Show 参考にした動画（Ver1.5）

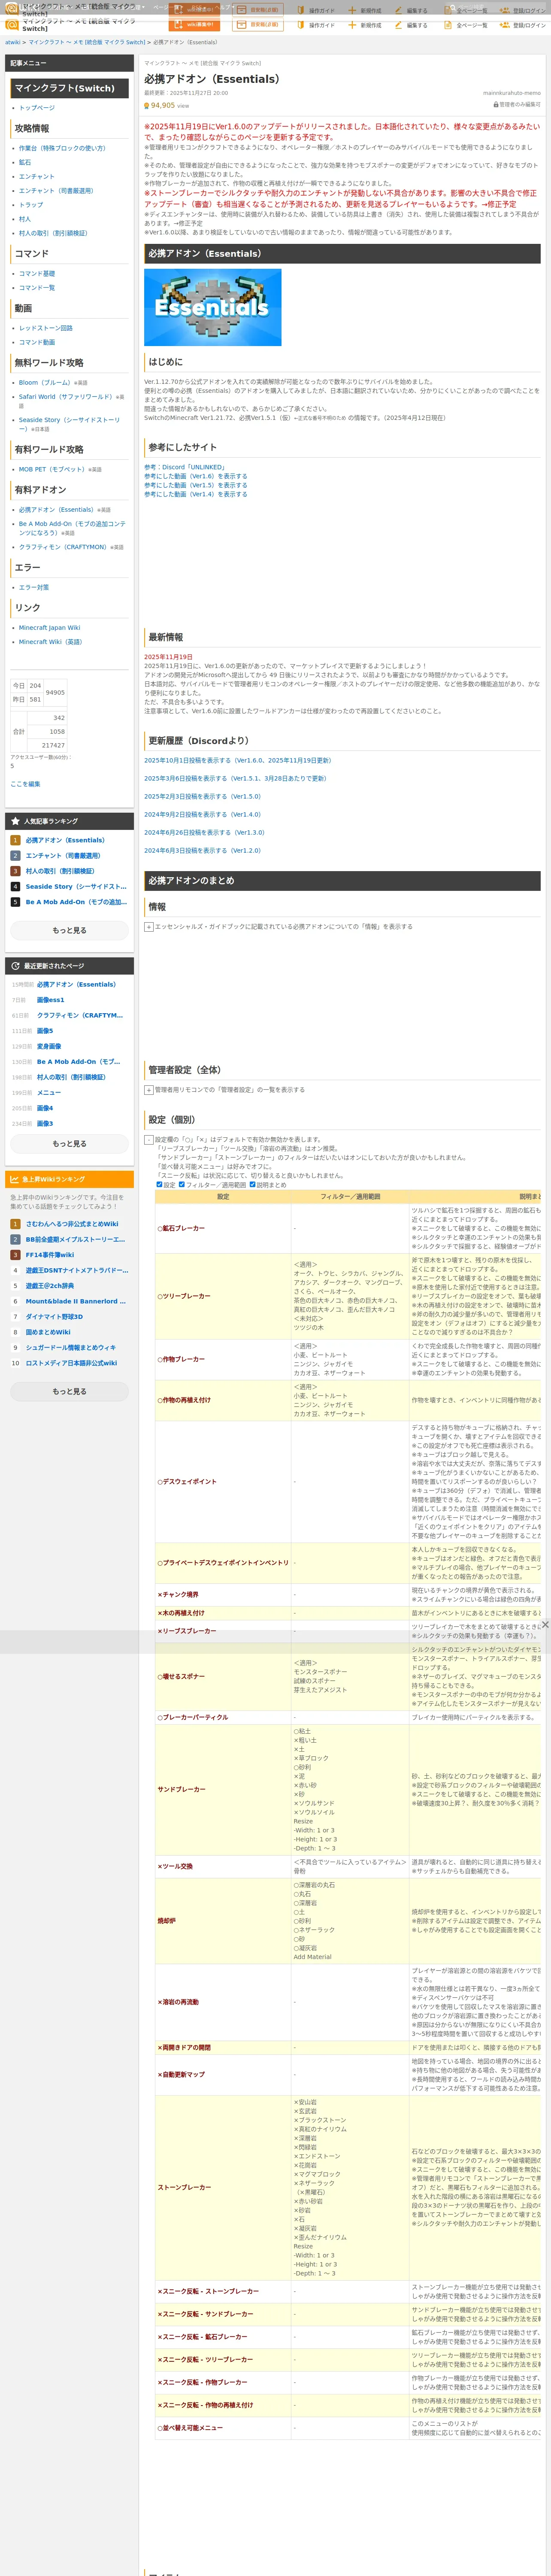point(196,485)
